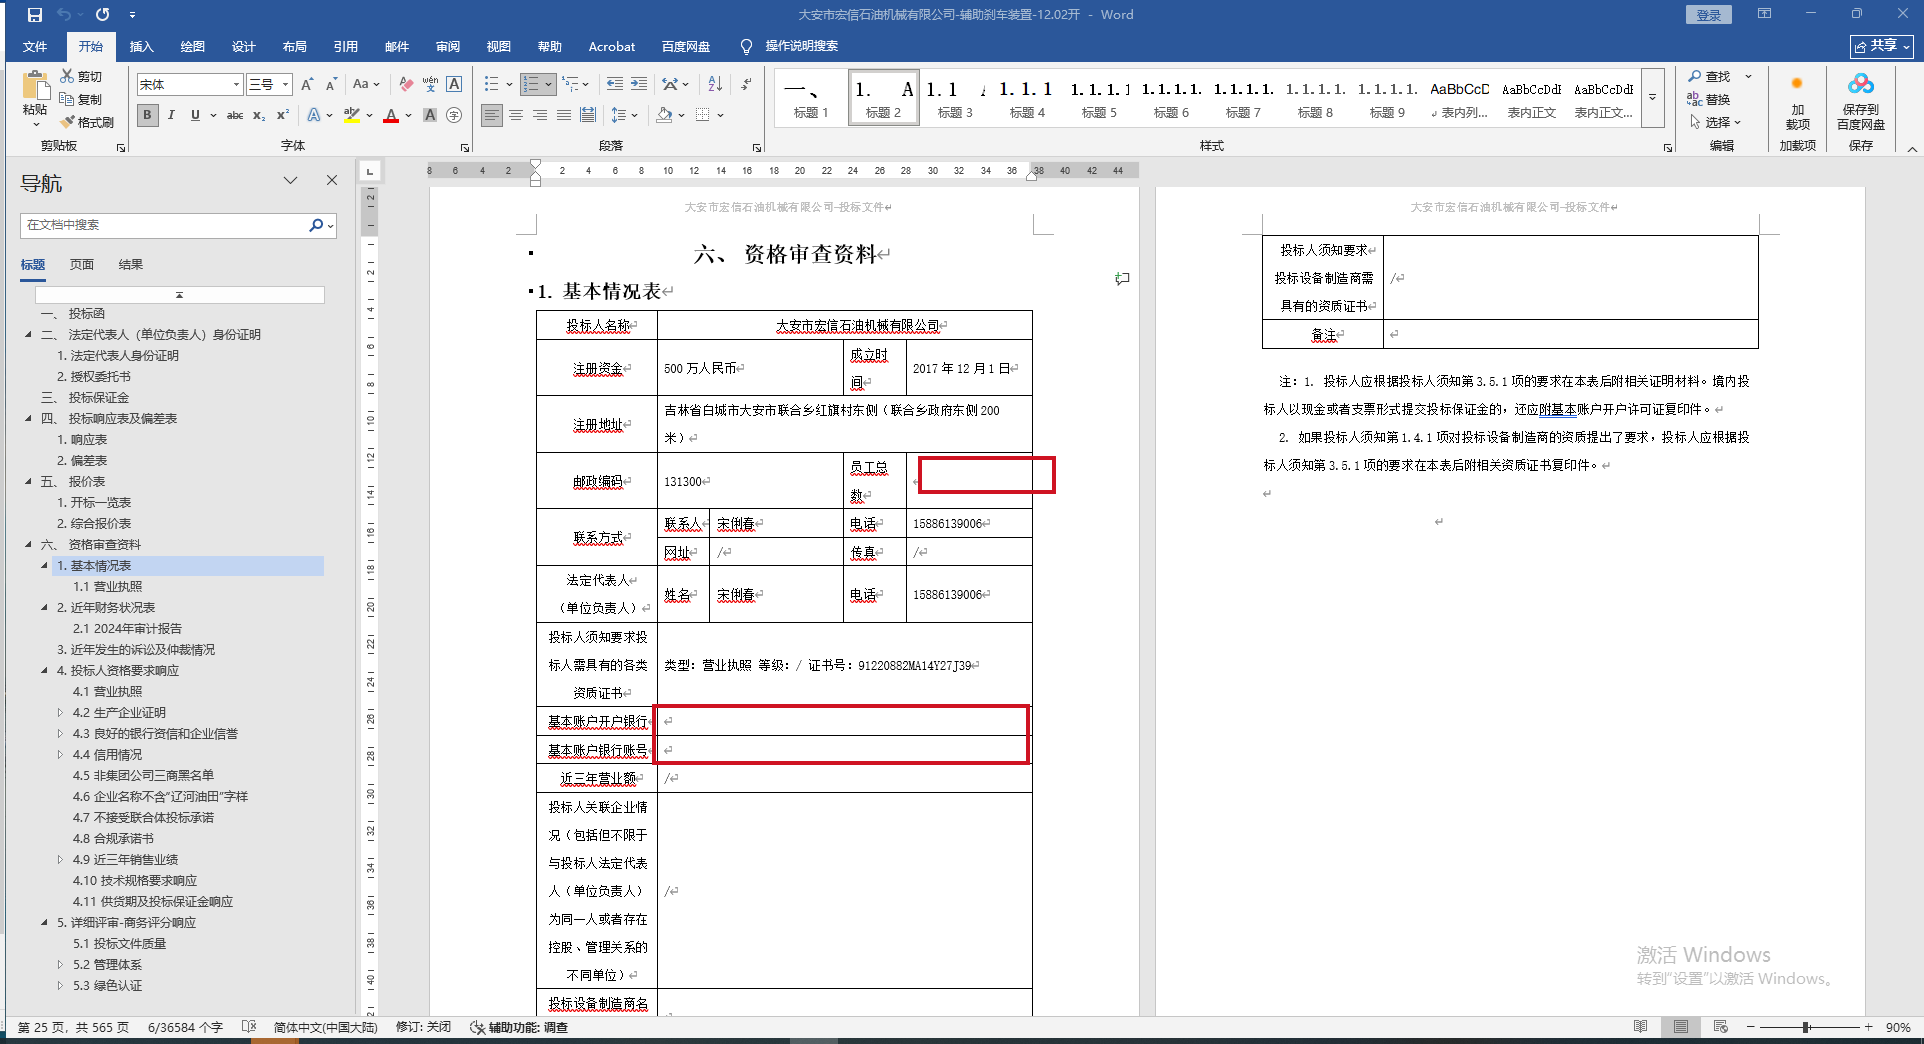Increase font size with the grow font icon
Image resolution: width=1924 pixels, height=1044 pixels.
[307, 85]
